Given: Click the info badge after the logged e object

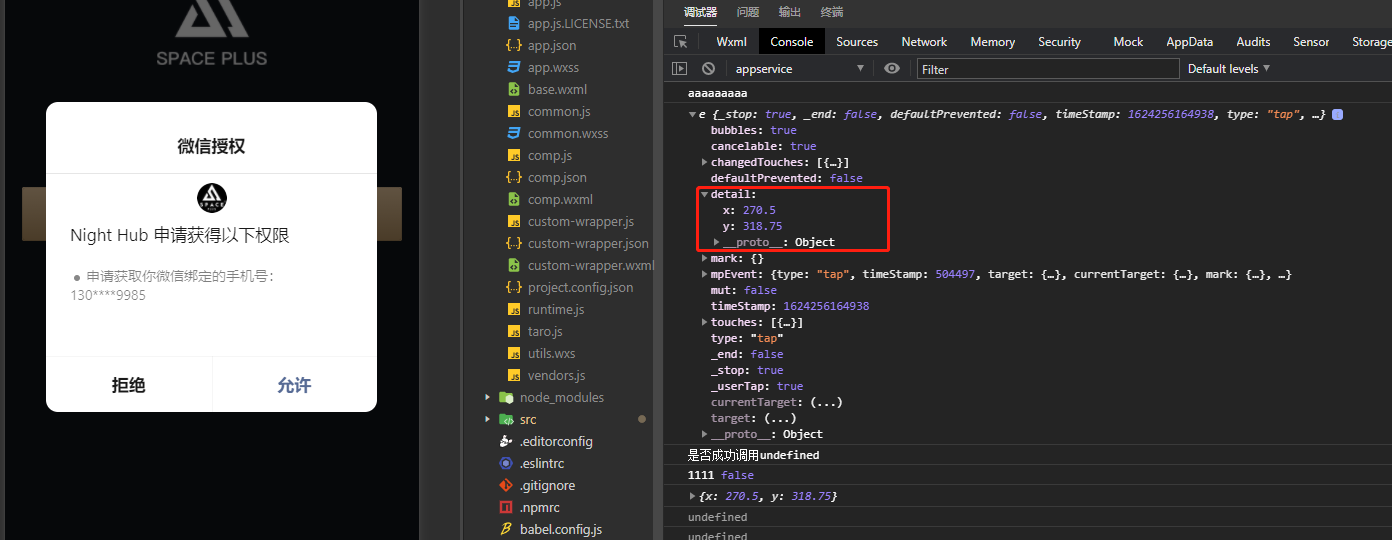Looking at the screenshot, I should (x=1337, y=115).
